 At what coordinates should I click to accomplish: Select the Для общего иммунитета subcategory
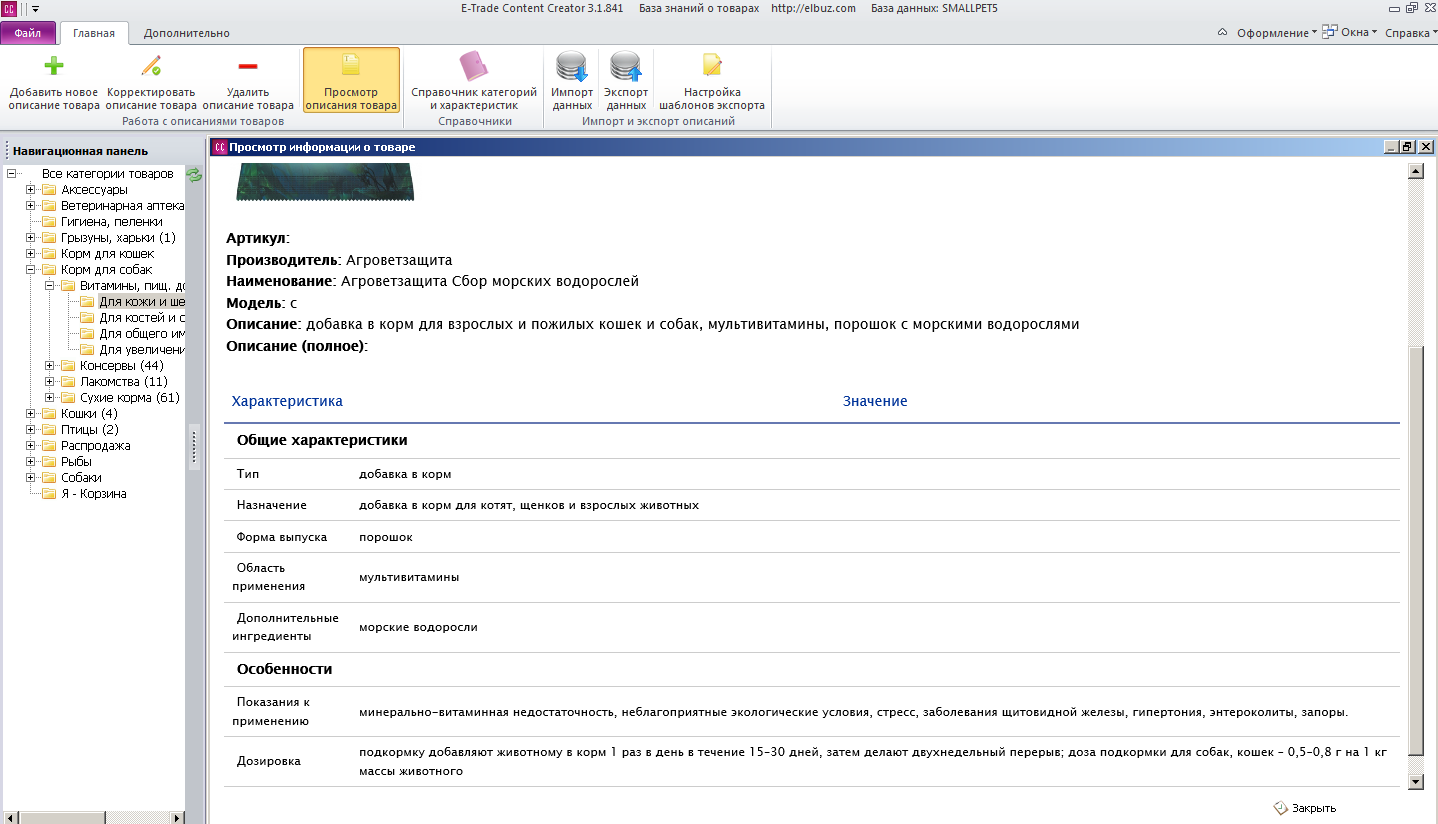click(x=141, y=334)
